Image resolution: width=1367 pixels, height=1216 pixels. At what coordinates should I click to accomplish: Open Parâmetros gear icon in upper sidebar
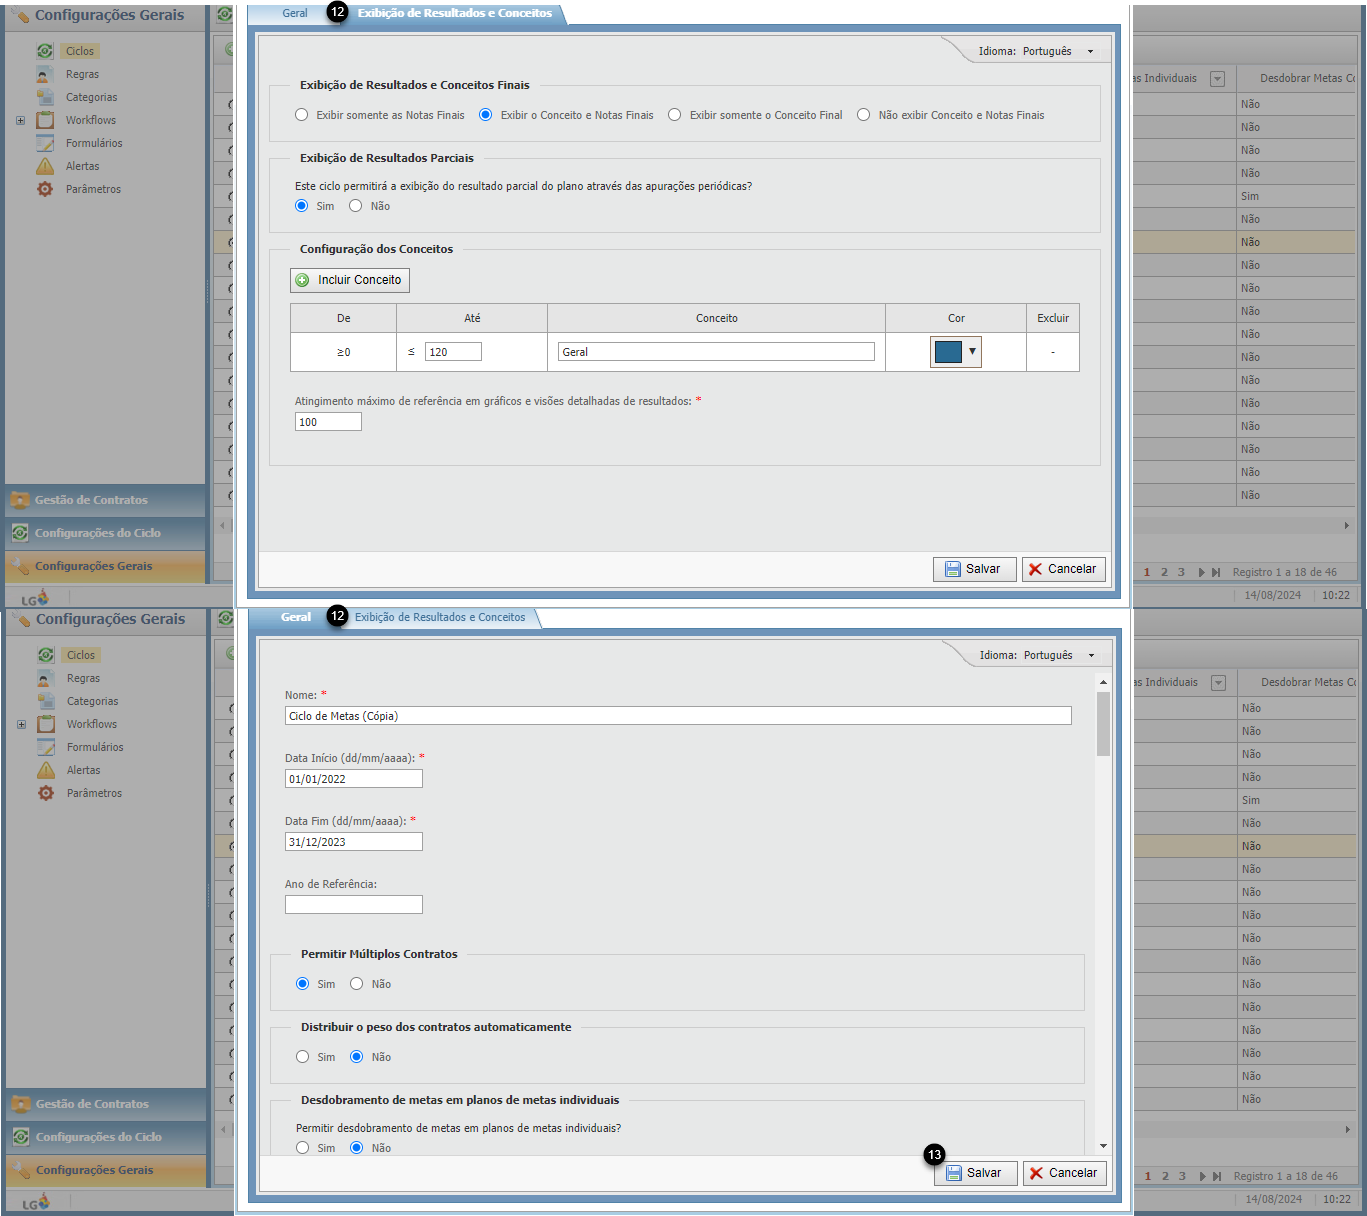point(45,189)
